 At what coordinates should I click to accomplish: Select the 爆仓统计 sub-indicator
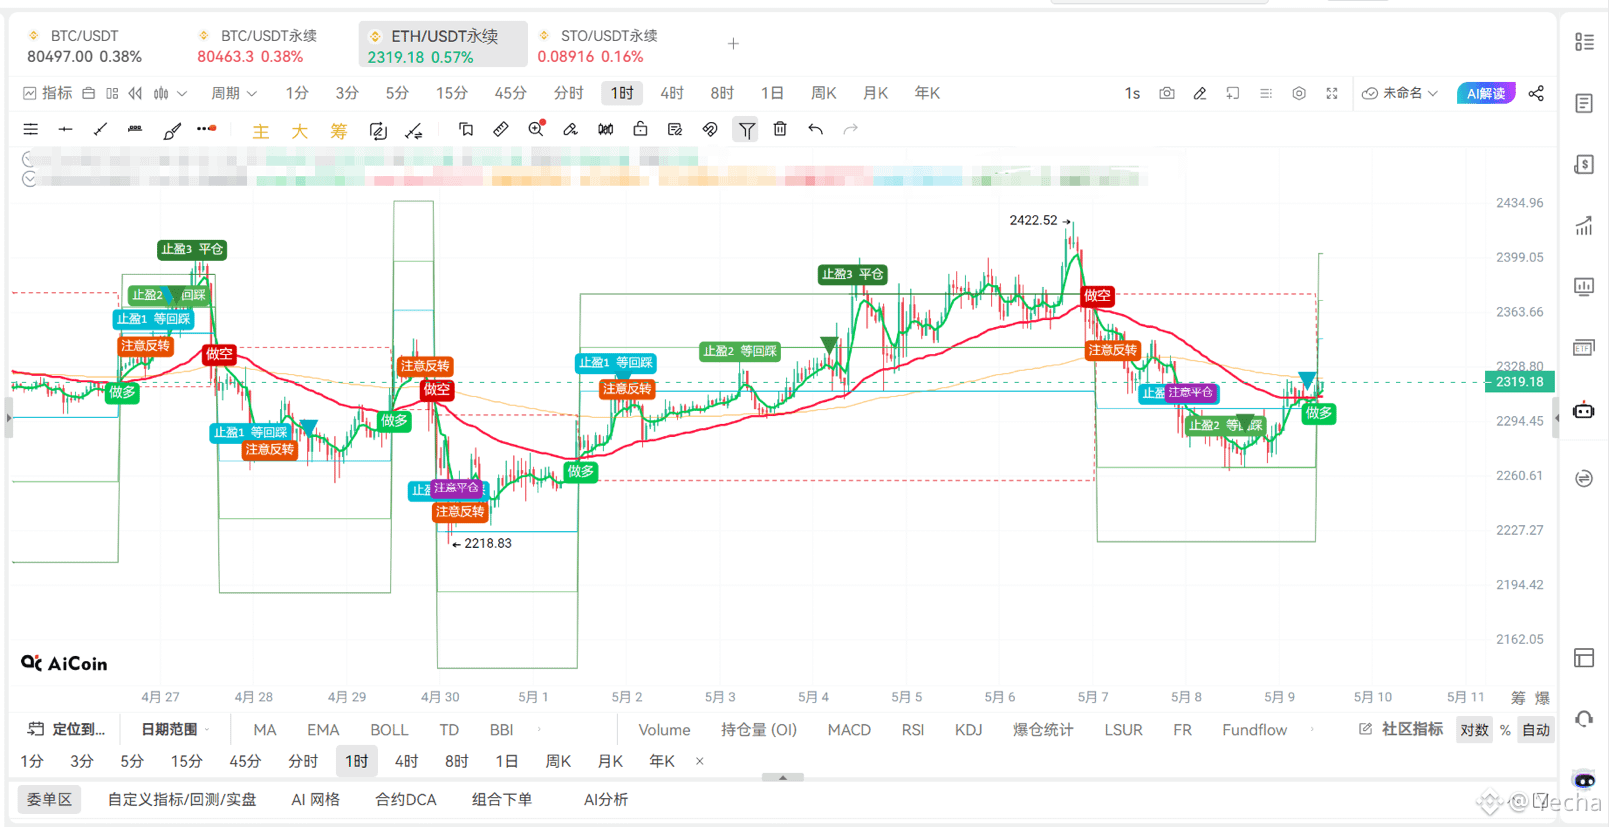click(x=1043, y=730)
